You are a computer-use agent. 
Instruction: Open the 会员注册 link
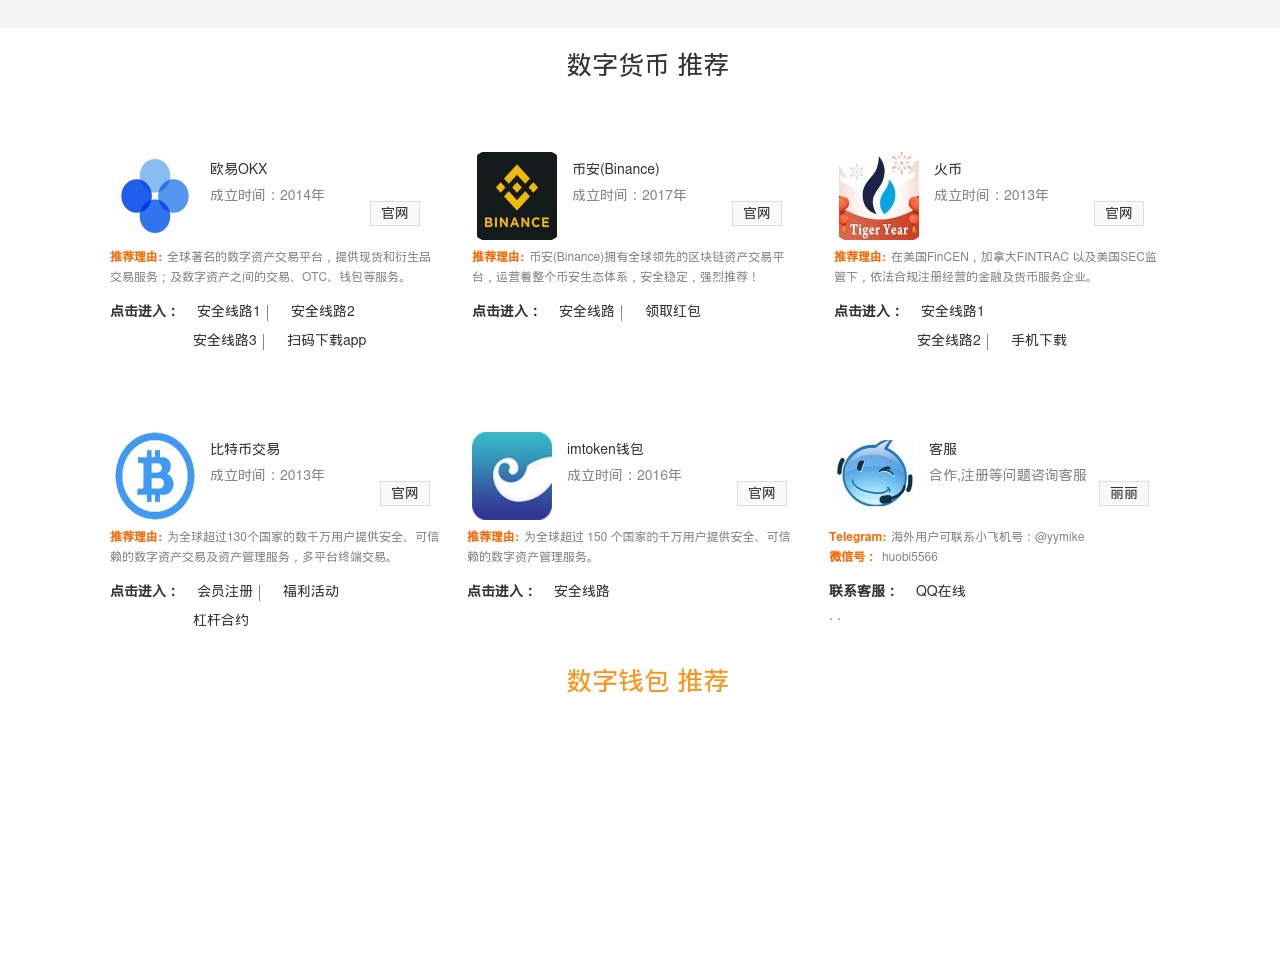[225, 591]
